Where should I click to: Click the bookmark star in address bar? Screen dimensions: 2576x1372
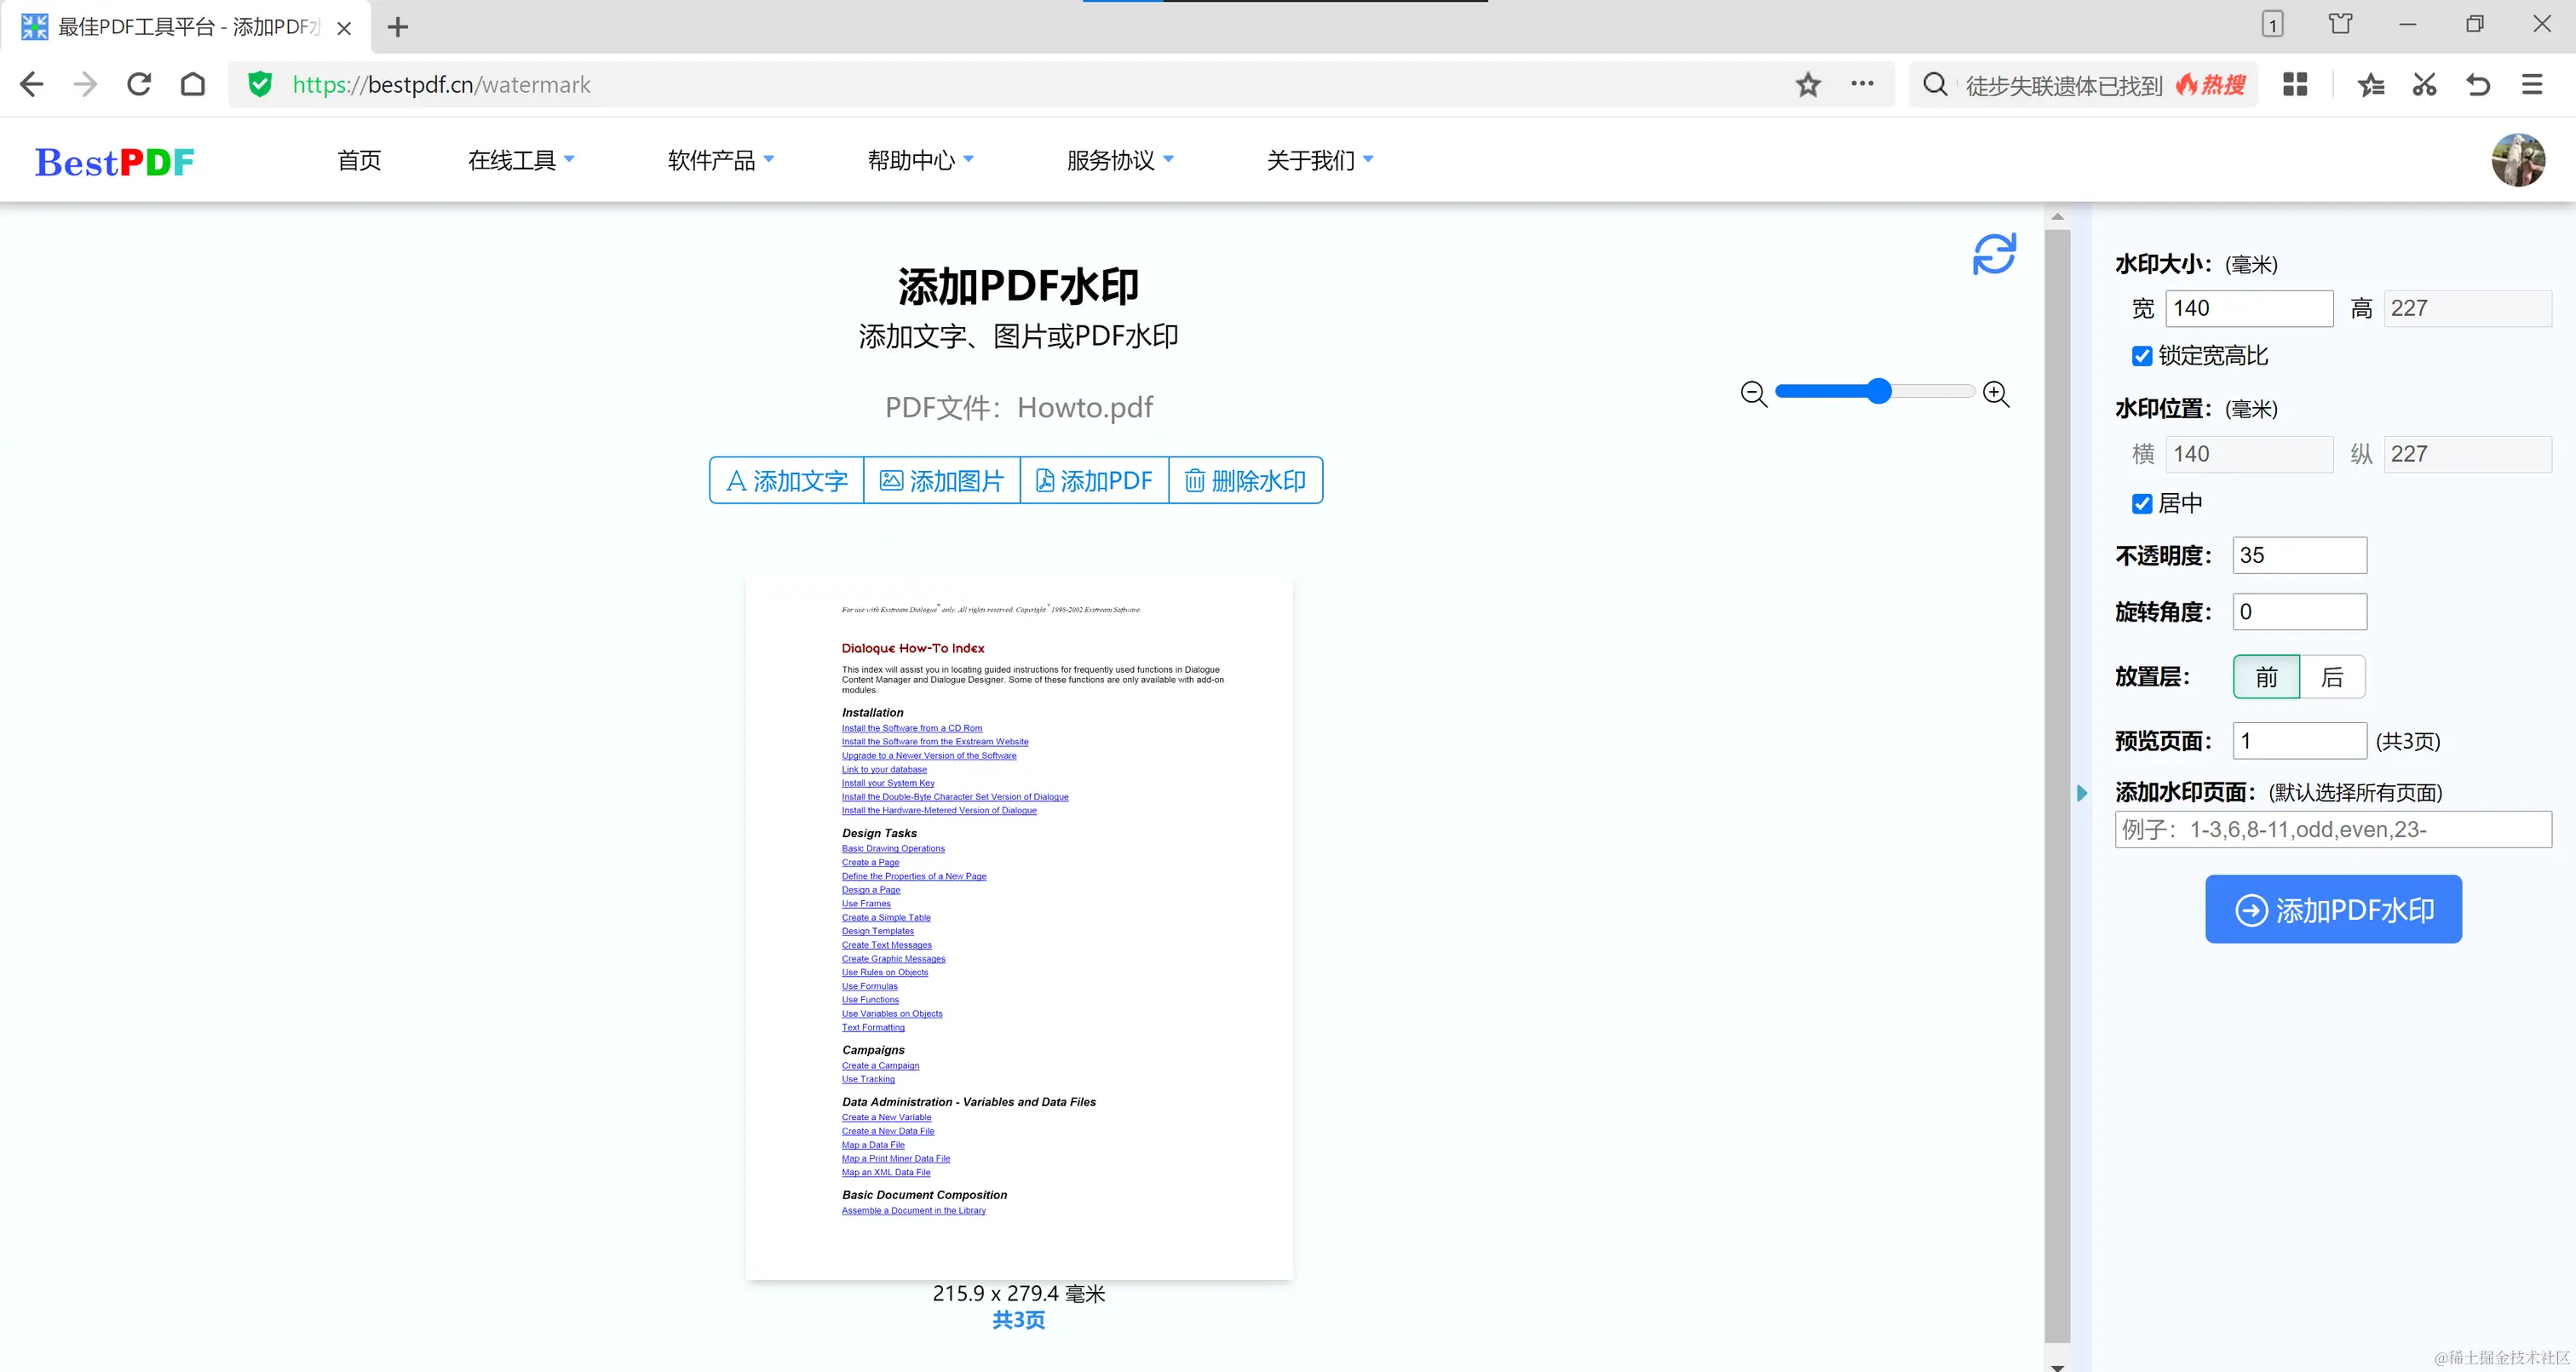click(x=1808, y=85)
